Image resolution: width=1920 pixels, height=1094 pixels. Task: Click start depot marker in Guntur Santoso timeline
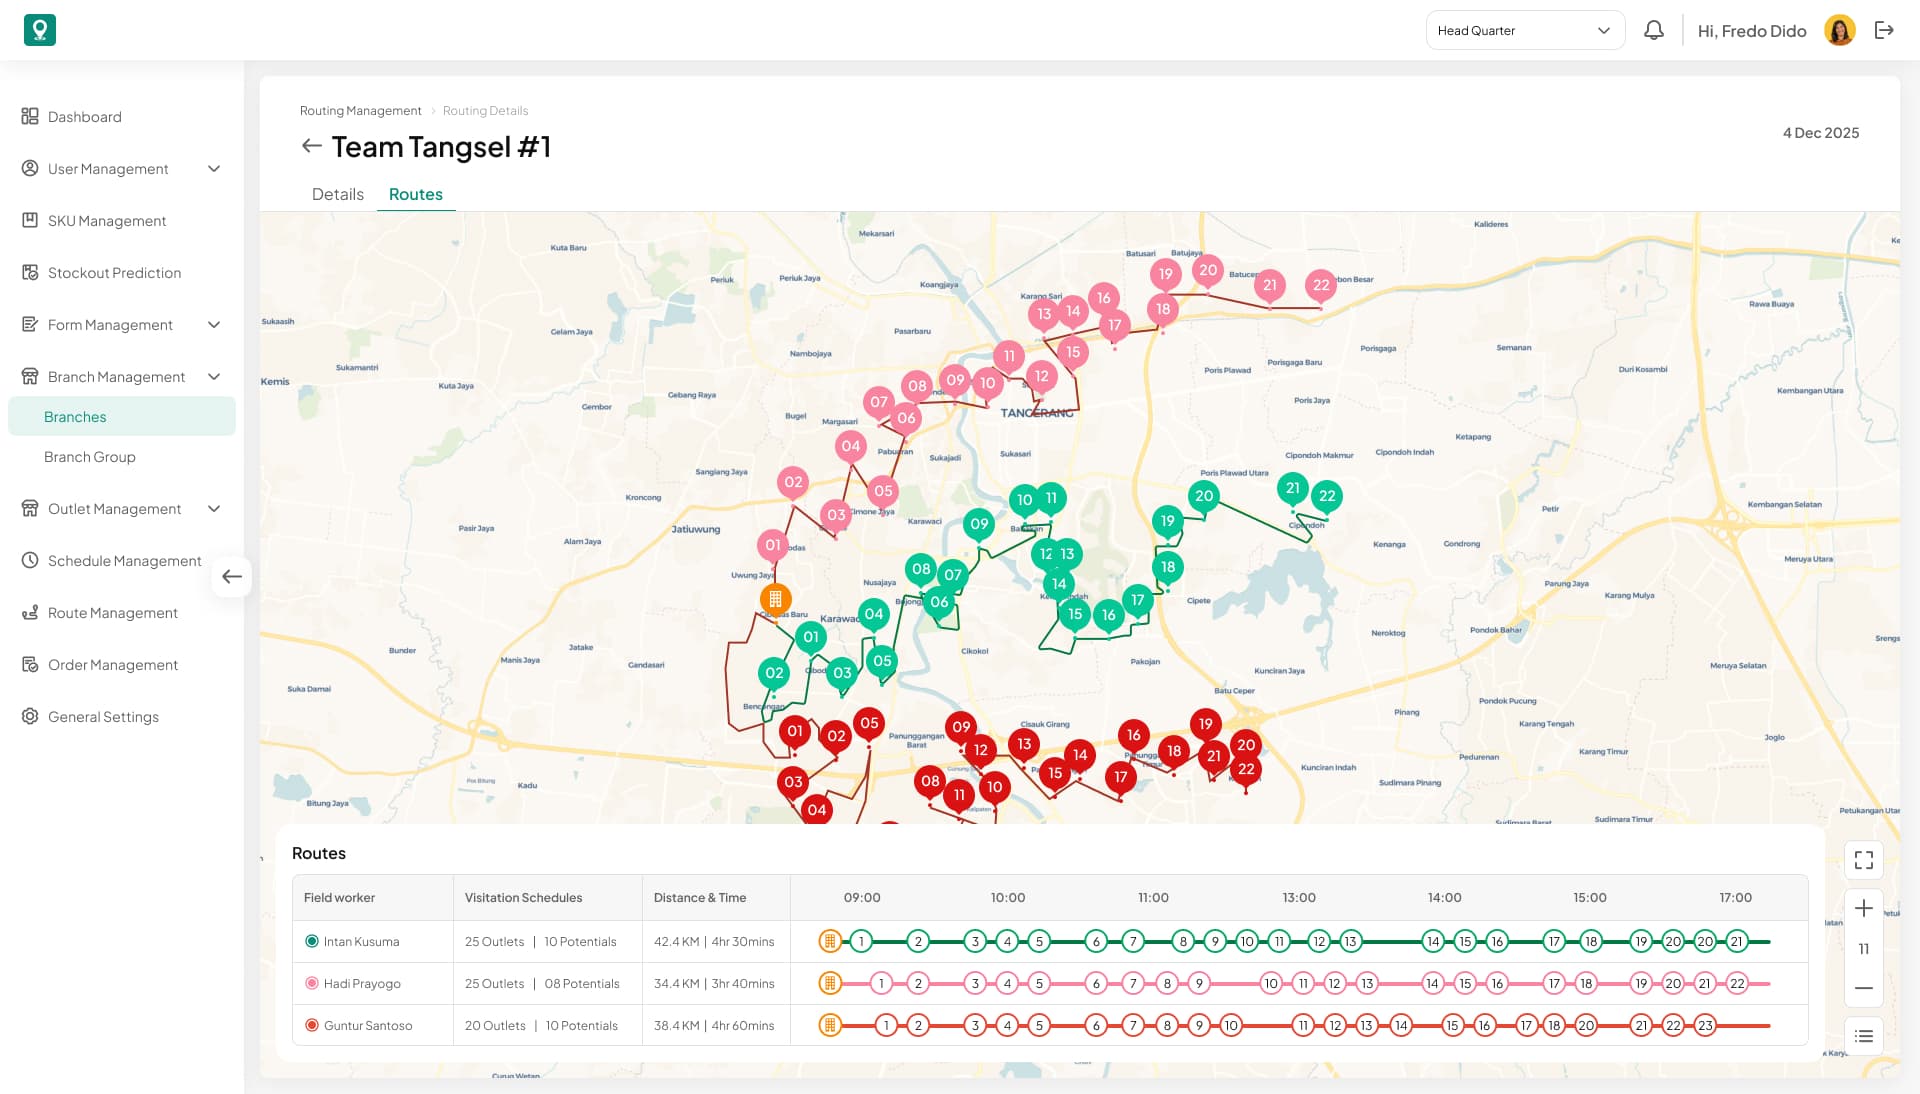[829, 1025]
